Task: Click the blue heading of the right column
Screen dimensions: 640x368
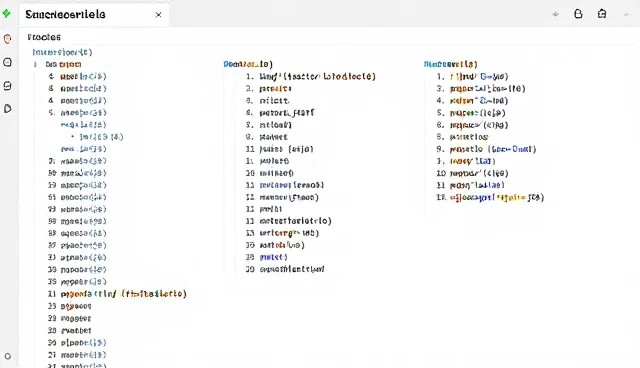Action: (x=451, y=64)
